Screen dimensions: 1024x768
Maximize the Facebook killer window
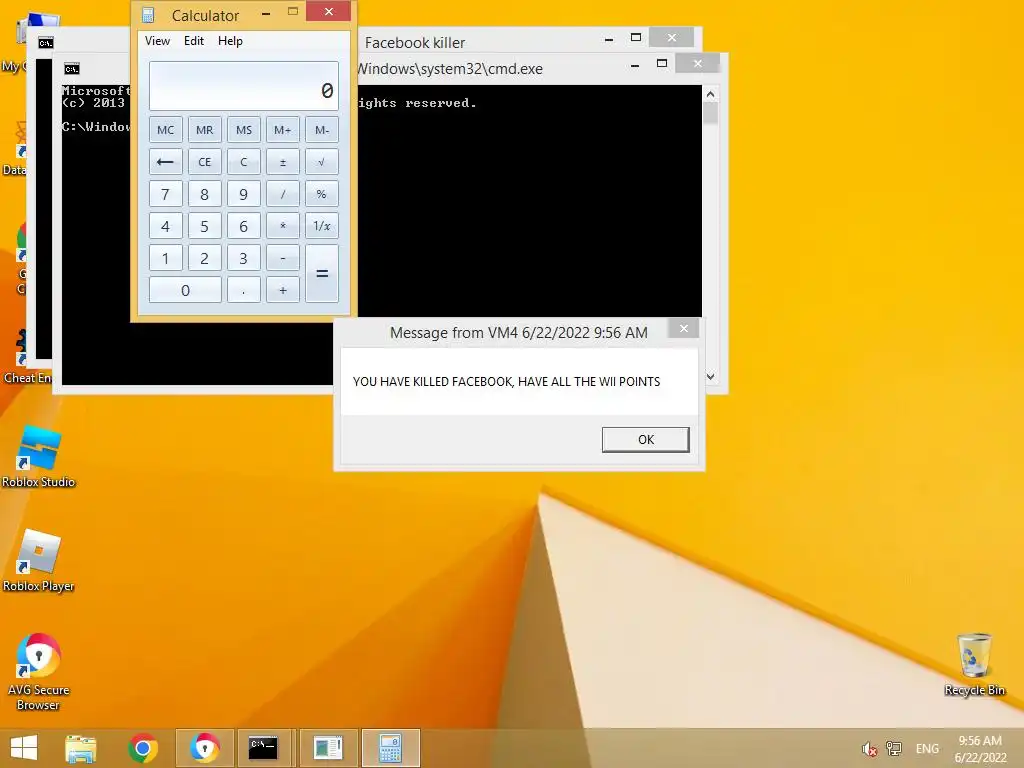click(635, 38)
